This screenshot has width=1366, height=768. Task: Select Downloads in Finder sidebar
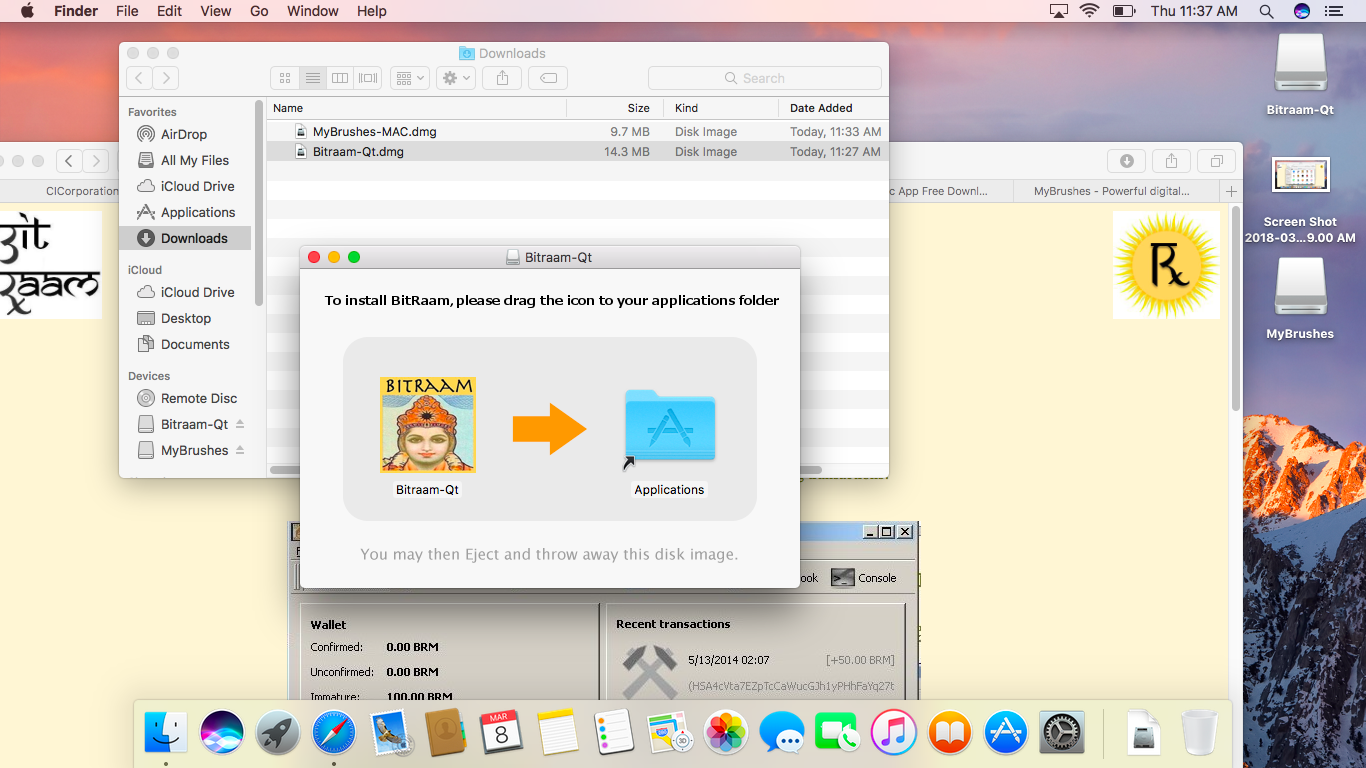(x=185, y=238)
